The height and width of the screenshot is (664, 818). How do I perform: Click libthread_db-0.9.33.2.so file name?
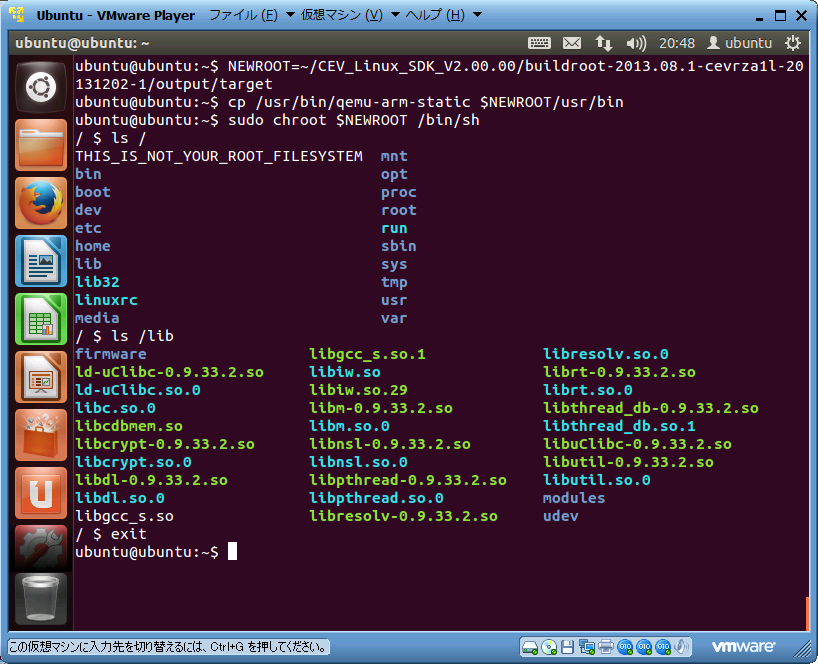pyautogui.click(x=651, y=408)
